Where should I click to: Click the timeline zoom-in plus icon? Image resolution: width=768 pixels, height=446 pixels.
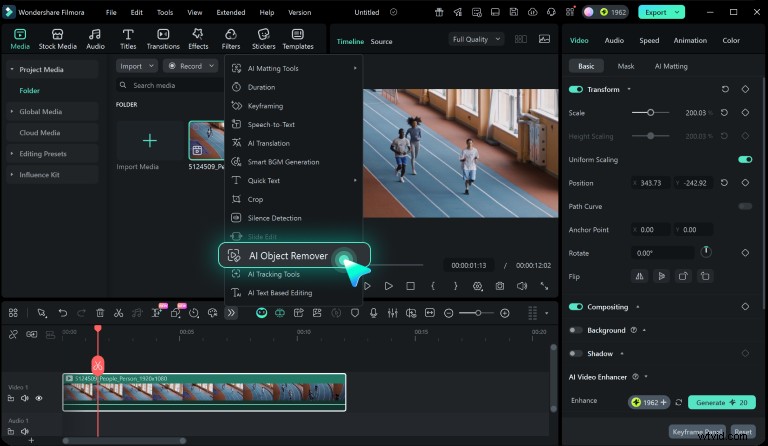[x=504, y=313]
